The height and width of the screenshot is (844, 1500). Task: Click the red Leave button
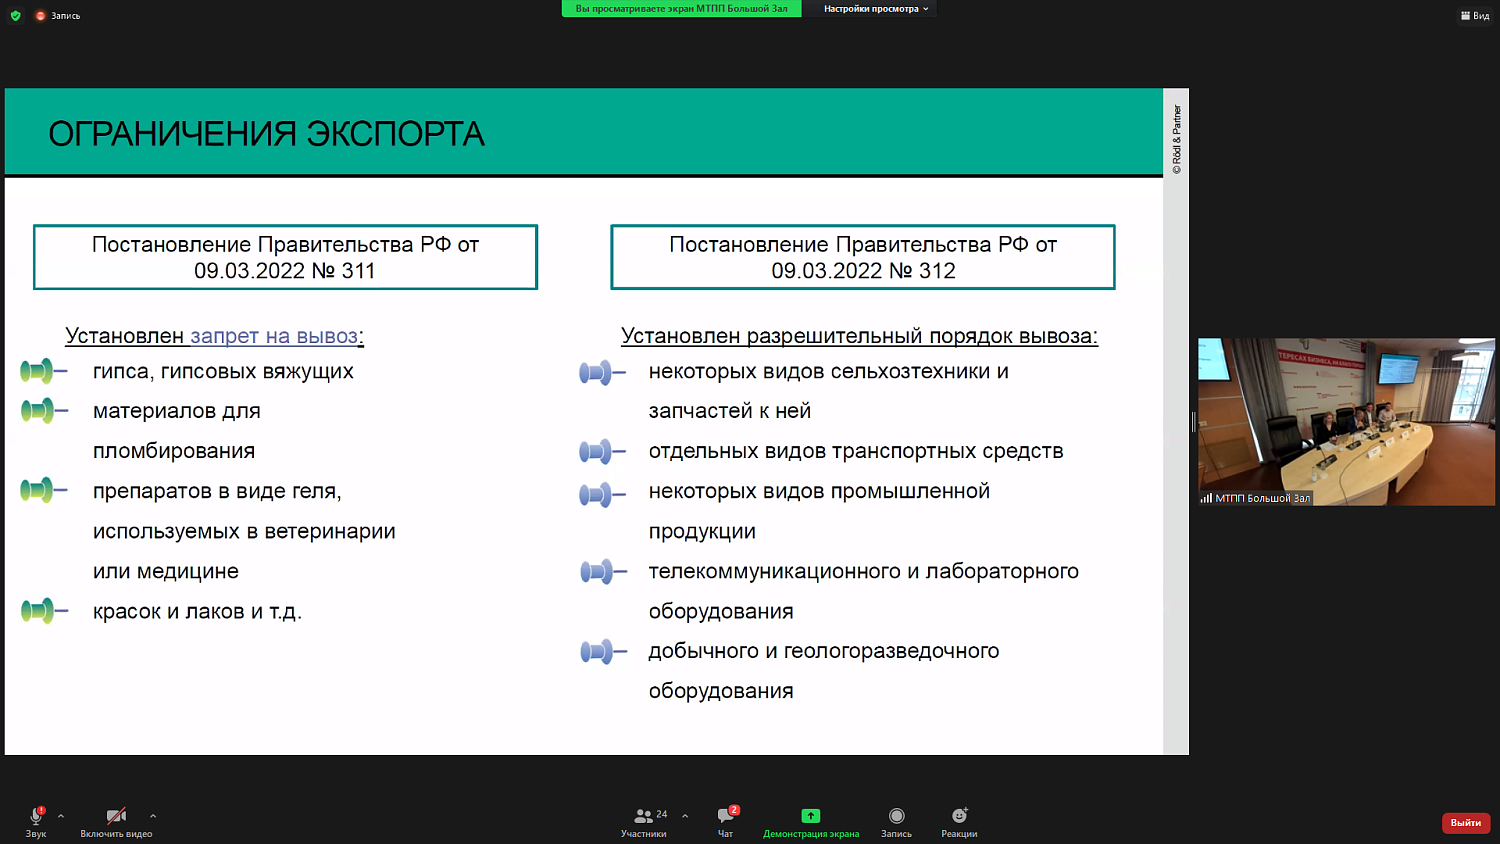[1466, 823]
